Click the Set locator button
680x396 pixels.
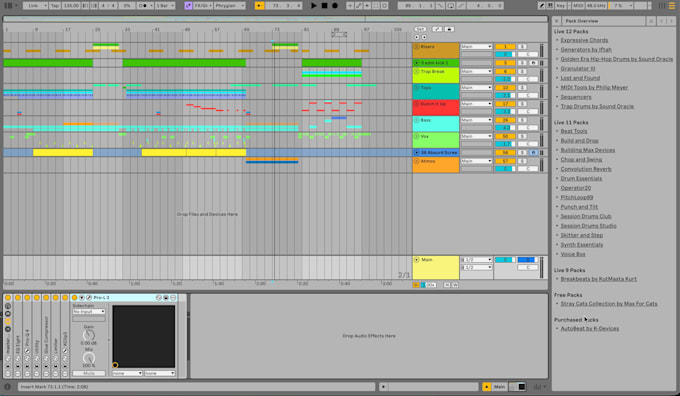click(420, 29)
